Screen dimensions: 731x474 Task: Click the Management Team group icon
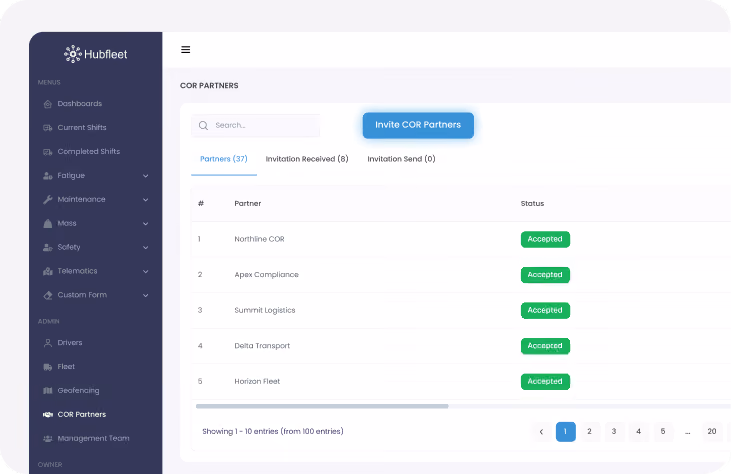coord(48,439)
